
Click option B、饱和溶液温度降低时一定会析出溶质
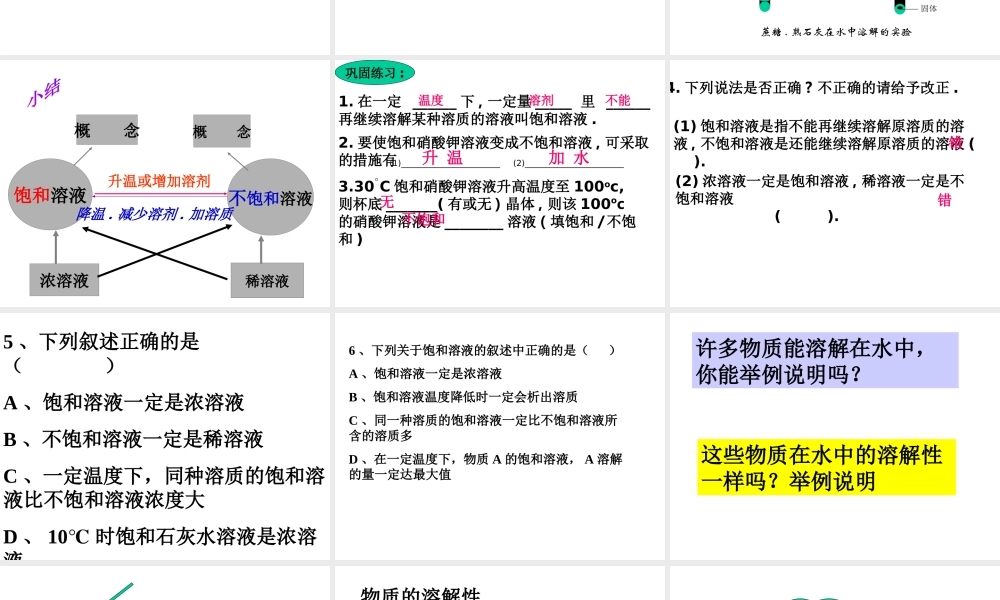[463, 397]
